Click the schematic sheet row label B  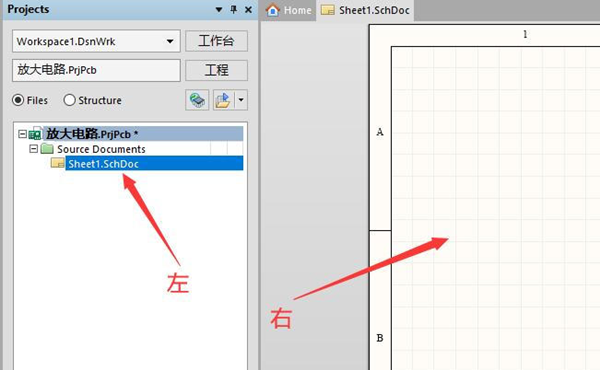[x=380, y=338]
